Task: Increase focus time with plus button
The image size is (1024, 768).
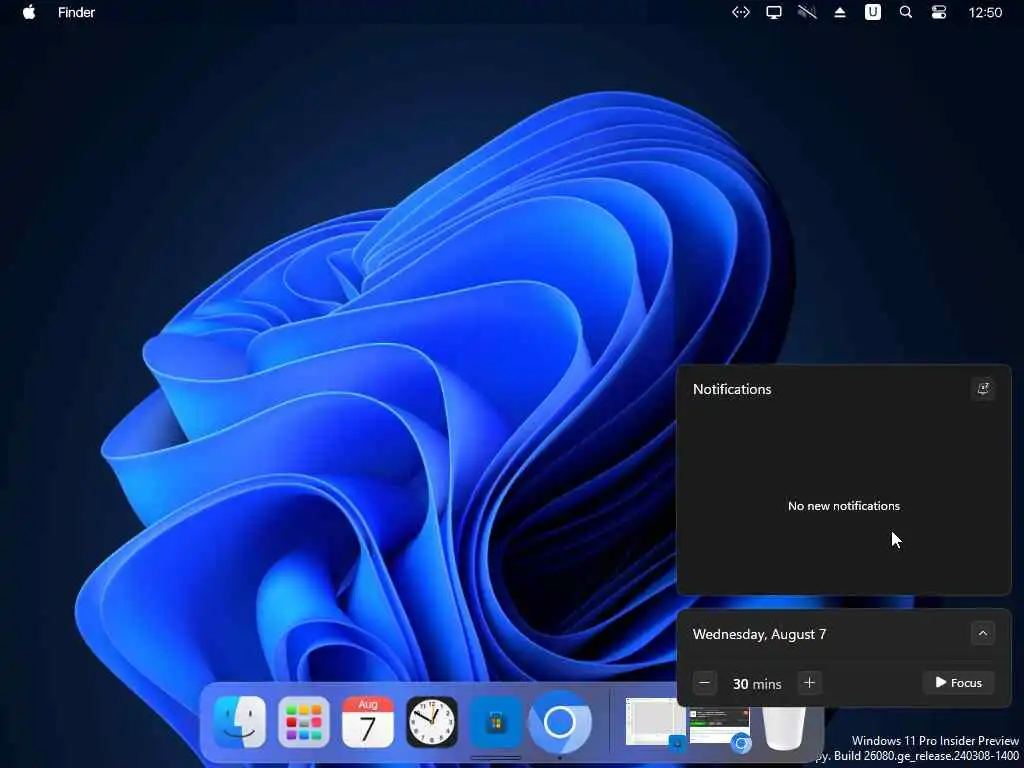Action: [x=809, y=683]
